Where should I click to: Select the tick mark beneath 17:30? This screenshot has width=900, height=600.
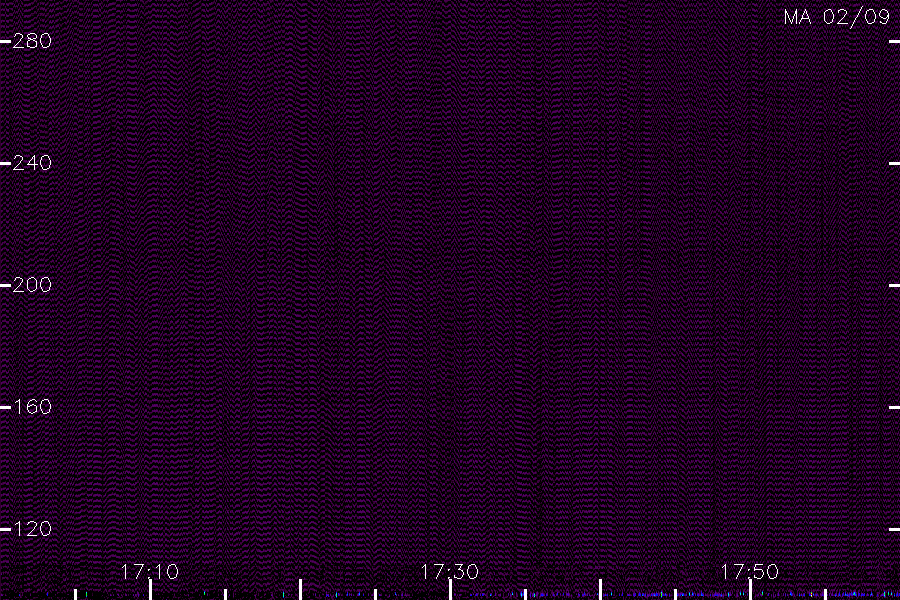tap(451, 590)
